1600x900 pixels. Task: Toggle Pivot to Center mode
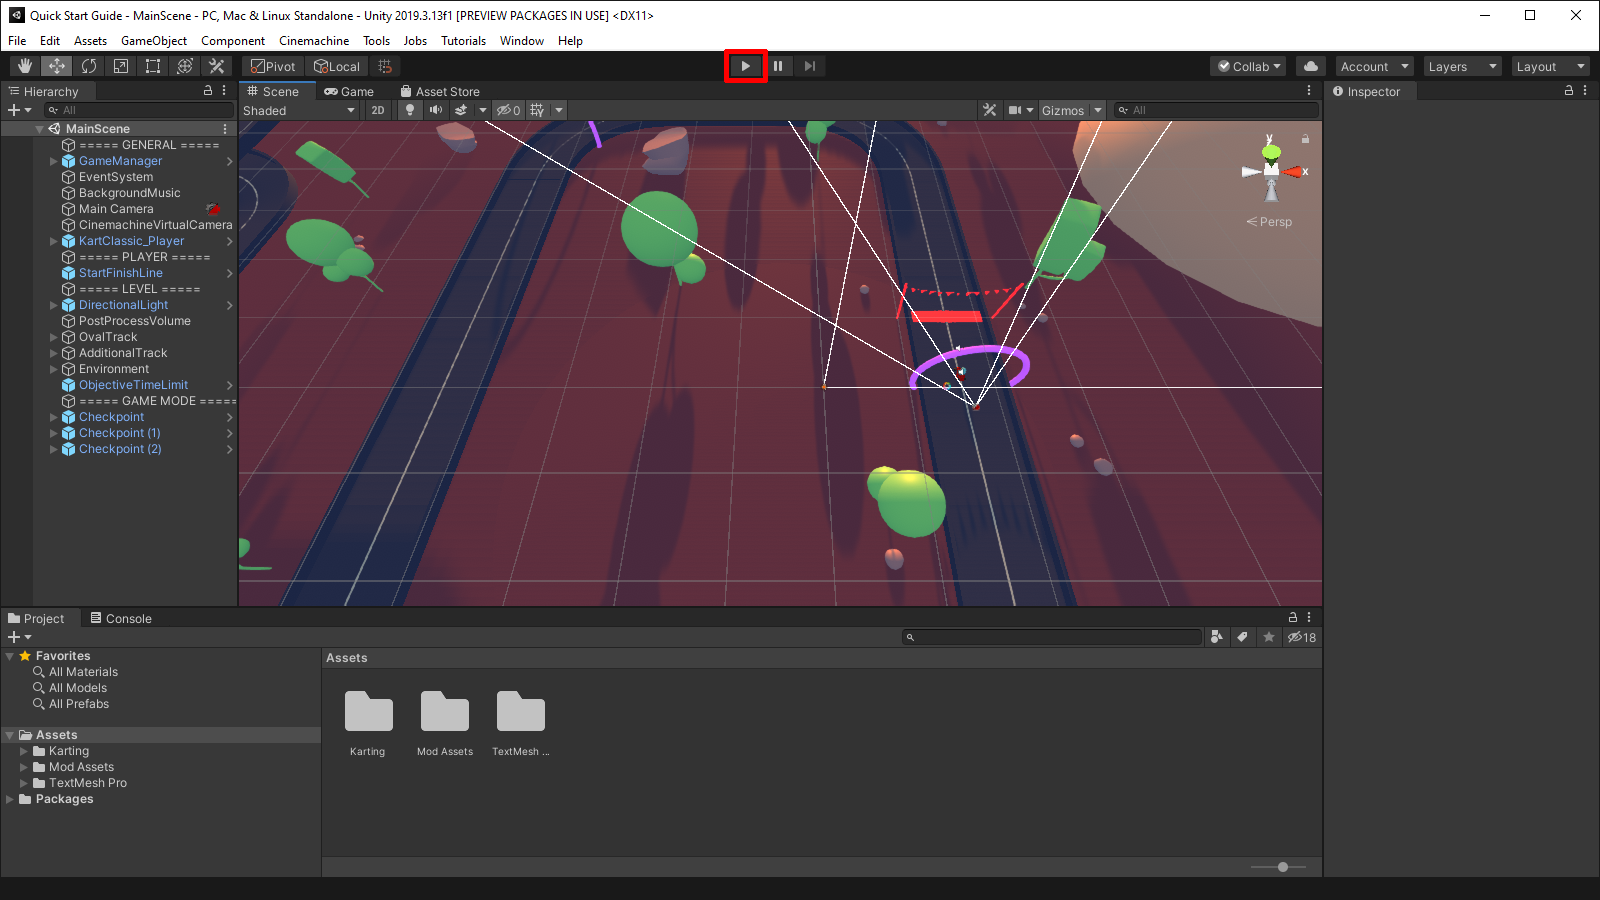(272, 66)
